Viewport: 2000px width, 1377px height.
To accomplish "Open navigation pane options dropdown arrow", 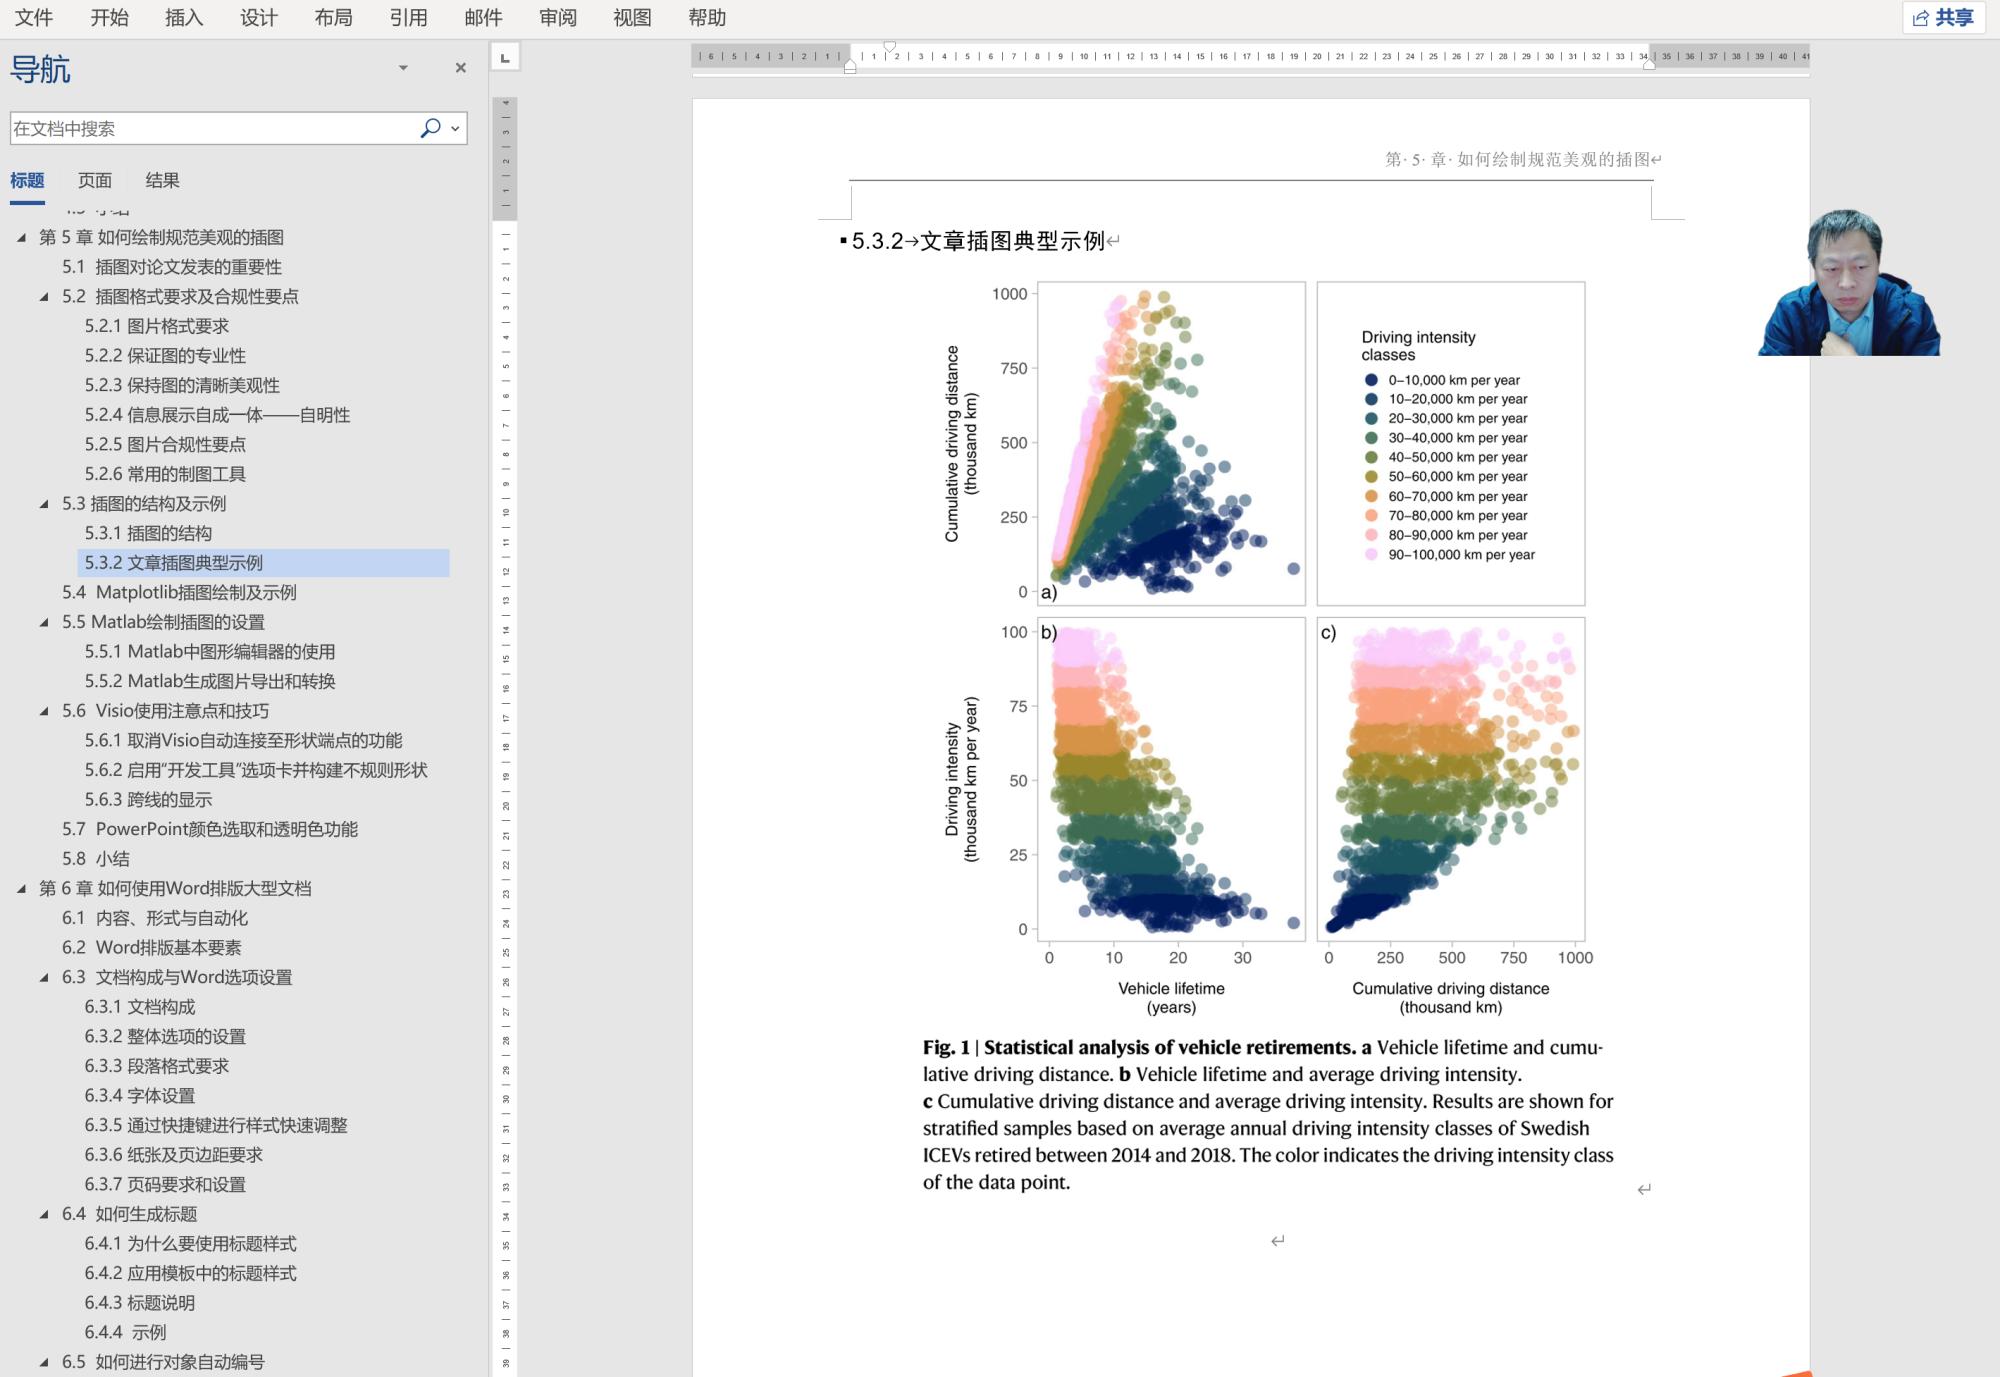I will (x=403, y=68).
